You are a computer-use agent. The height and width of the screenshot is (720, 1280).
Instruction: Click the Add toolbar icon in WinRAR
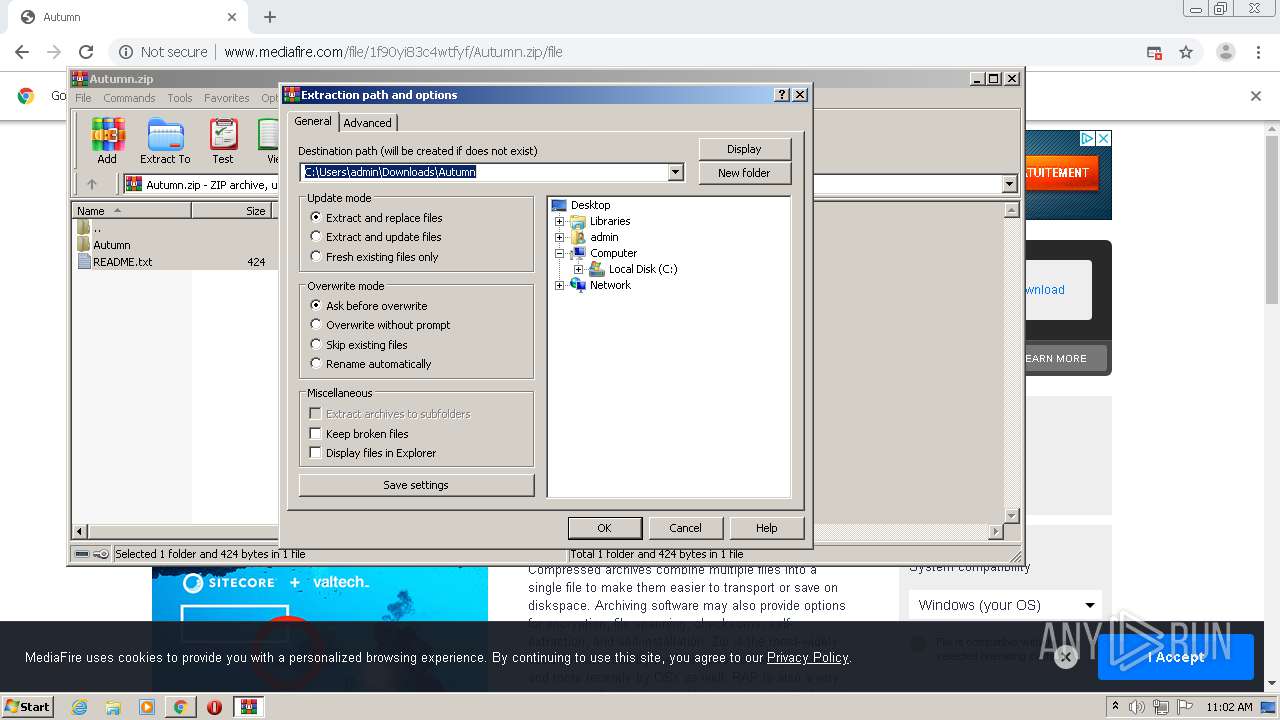(x=107, y=141)
